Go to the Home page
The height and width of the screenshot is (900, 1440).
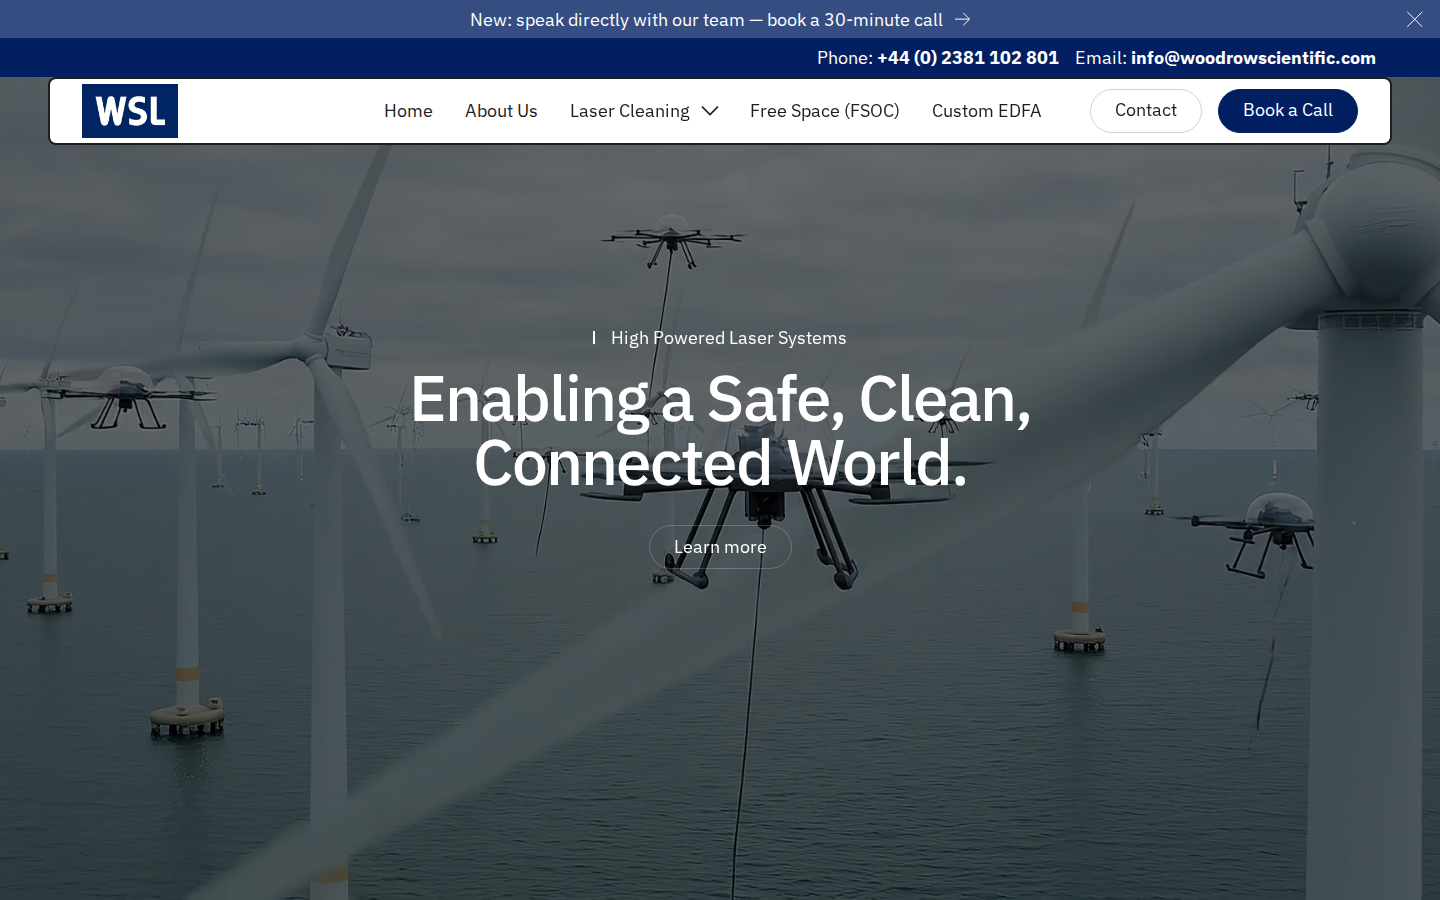408,111
